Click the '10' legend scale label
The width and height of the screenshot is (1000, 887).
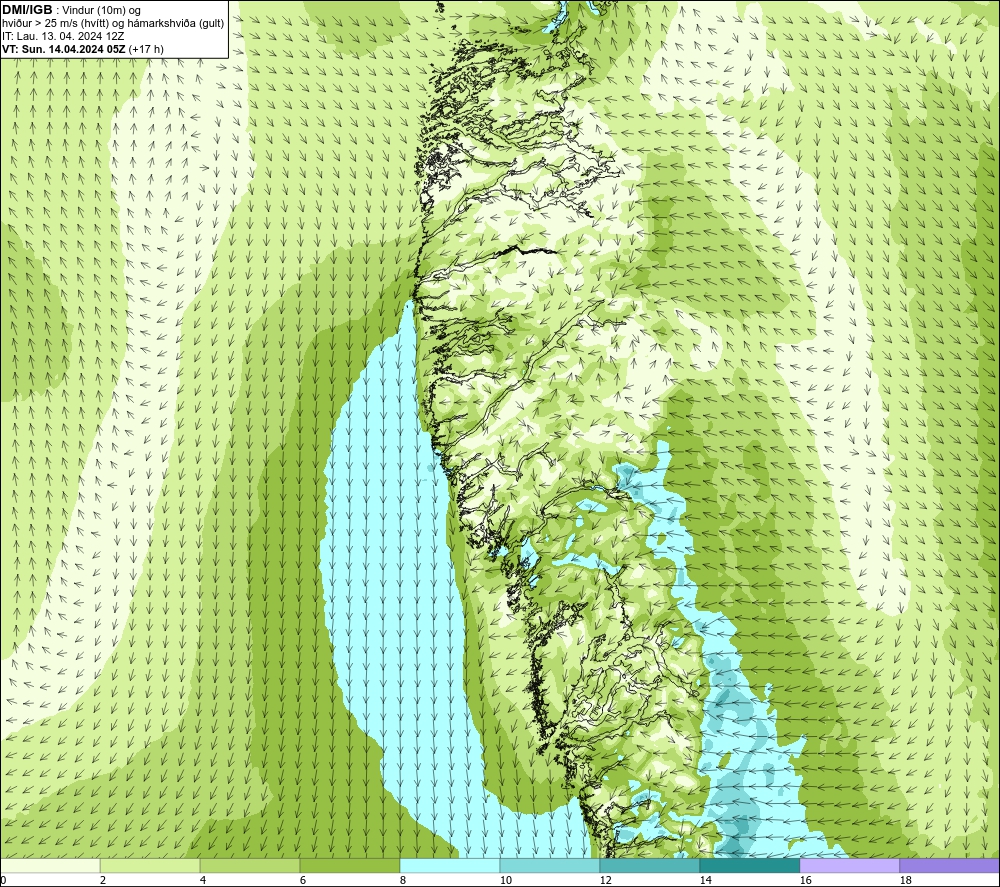(505, 880)
